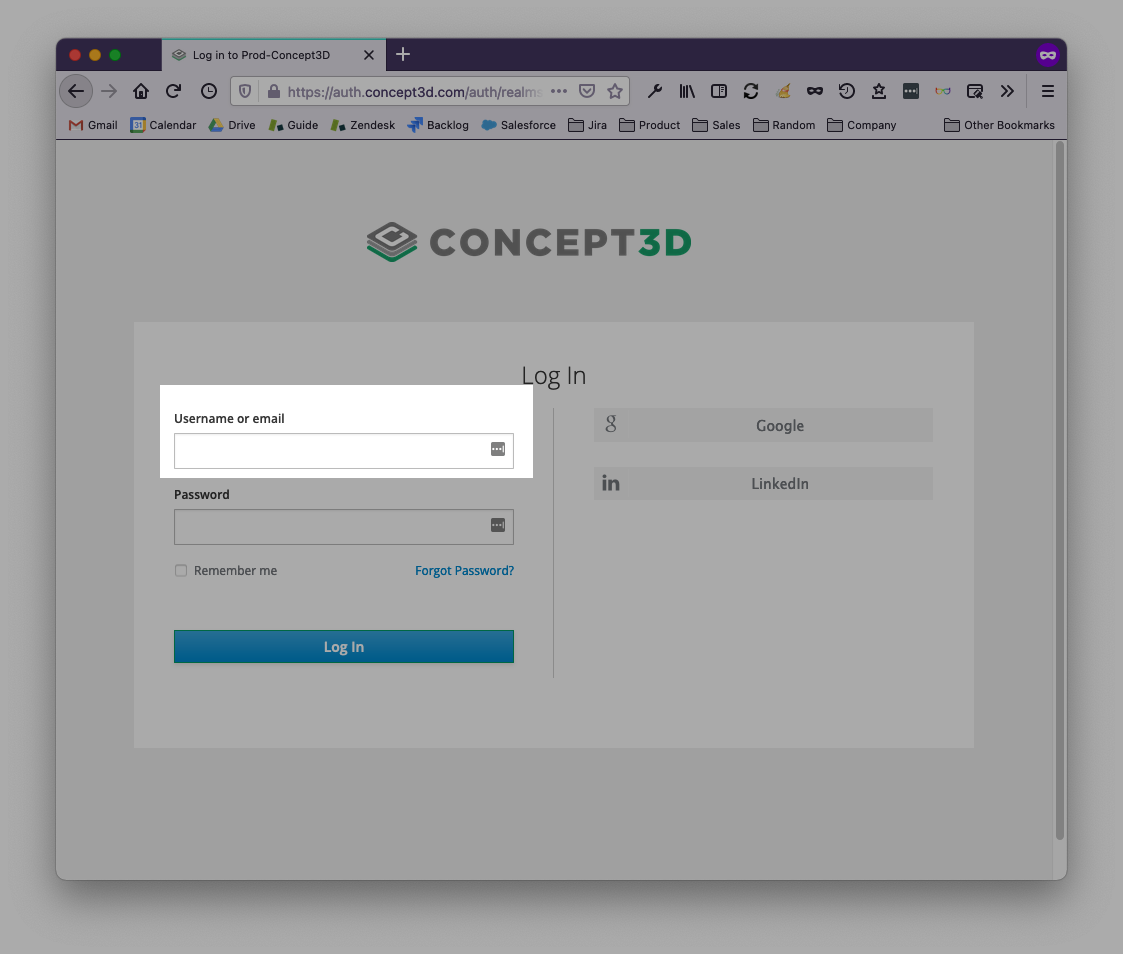This screenshot has height=954, width=1123.
Task: Open the Firefox hamburger menu
Action: pyautogui.click(x=1048, y=91)
